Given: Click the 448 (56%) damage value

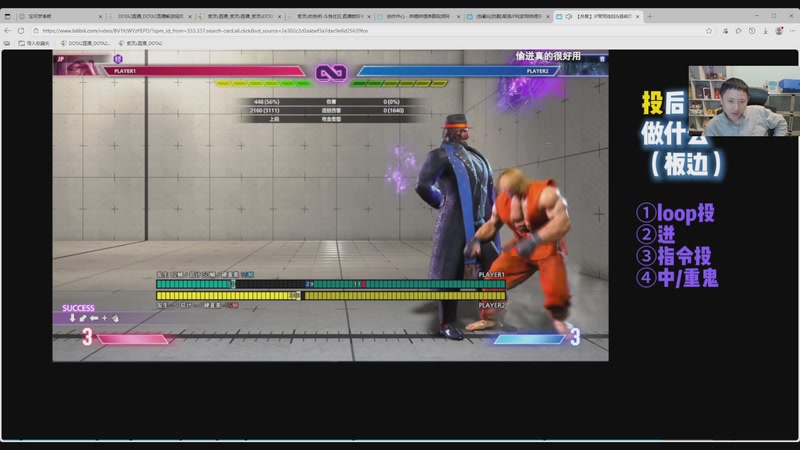Looking at the screenshot, I should coord(266,102).
